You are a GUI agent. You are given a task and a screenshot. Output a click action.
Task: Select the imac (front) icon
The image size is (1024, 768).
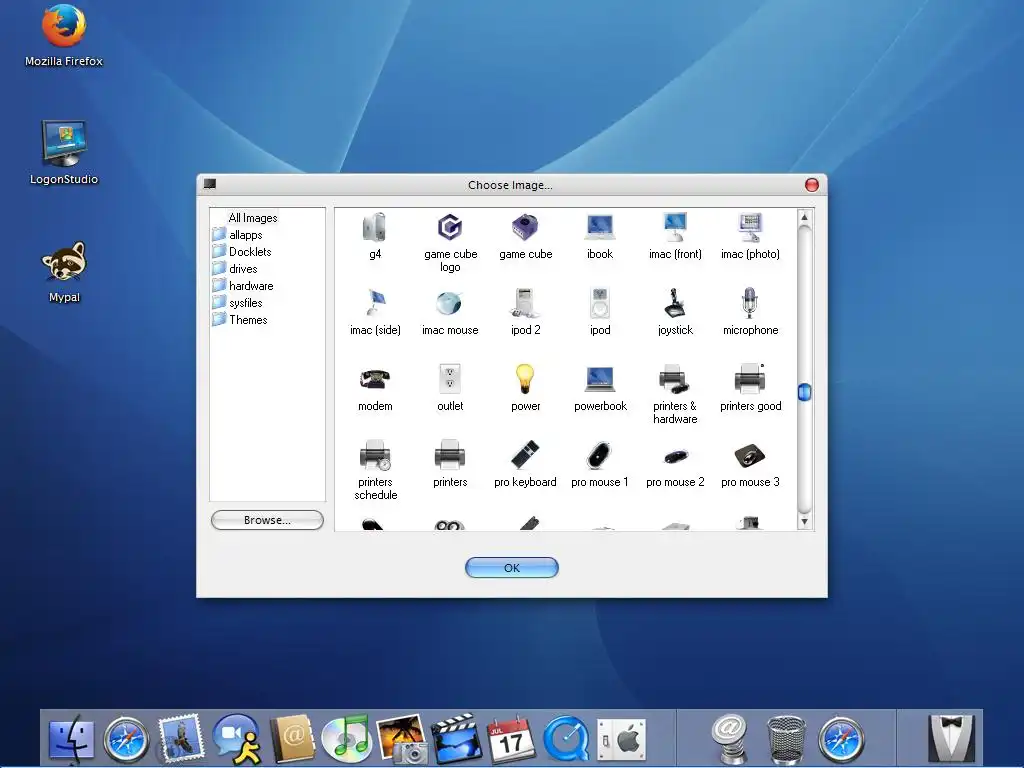[675, 228]
